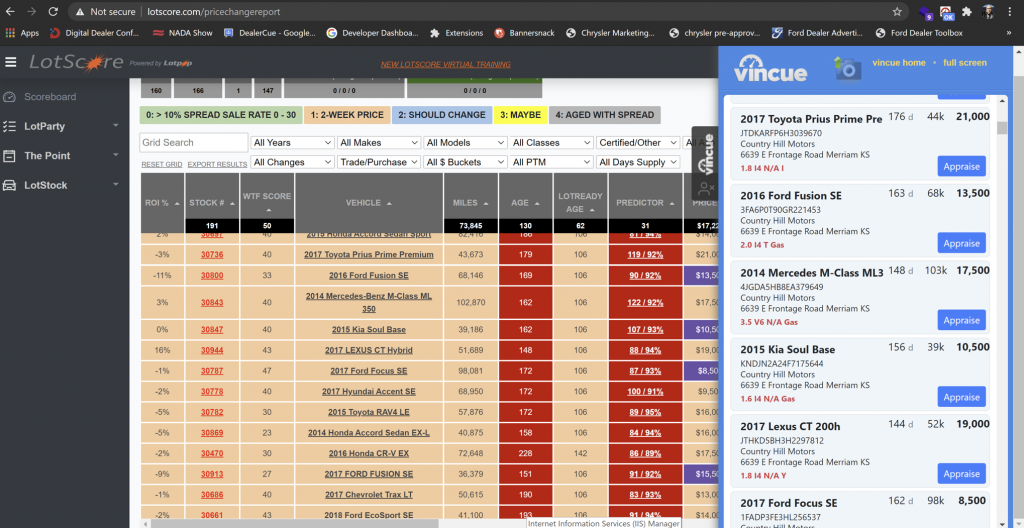This screenshot has width=1024, height=528.
Task: Open the All $ Buckets dropdown
Action: click(465, 162)
